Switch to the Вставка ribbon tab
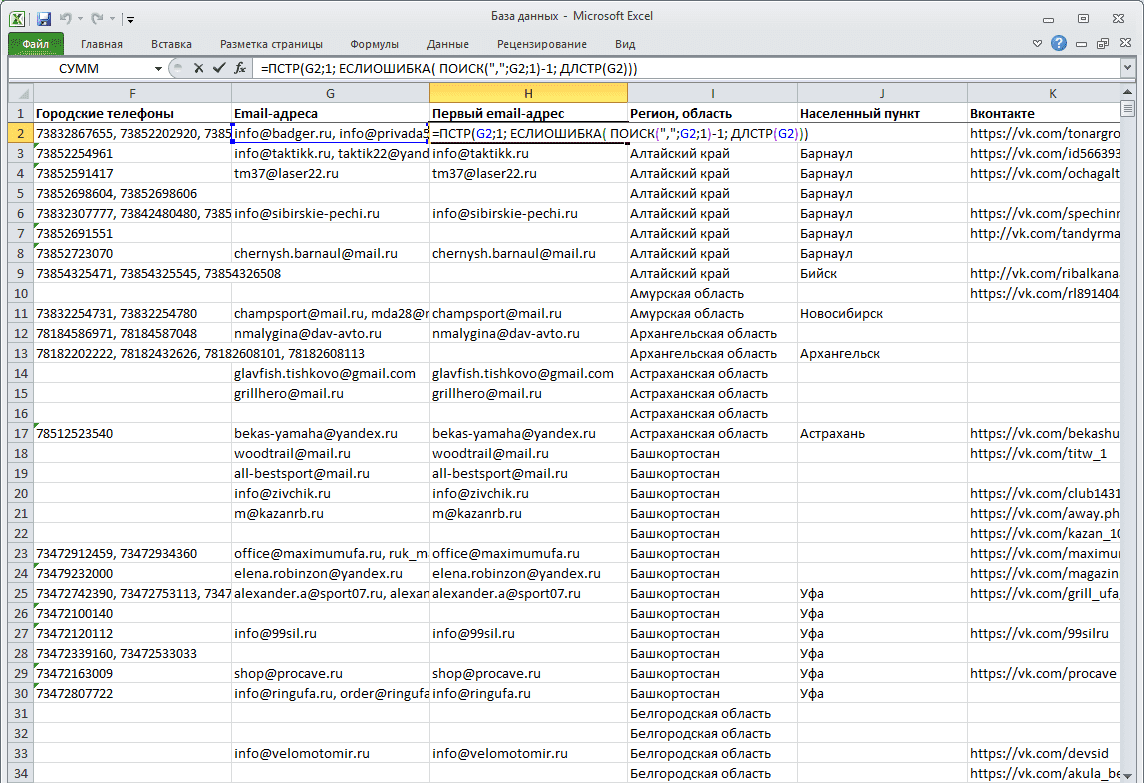The height and width of the screenshot is (783, 1144). coord(171,44)
